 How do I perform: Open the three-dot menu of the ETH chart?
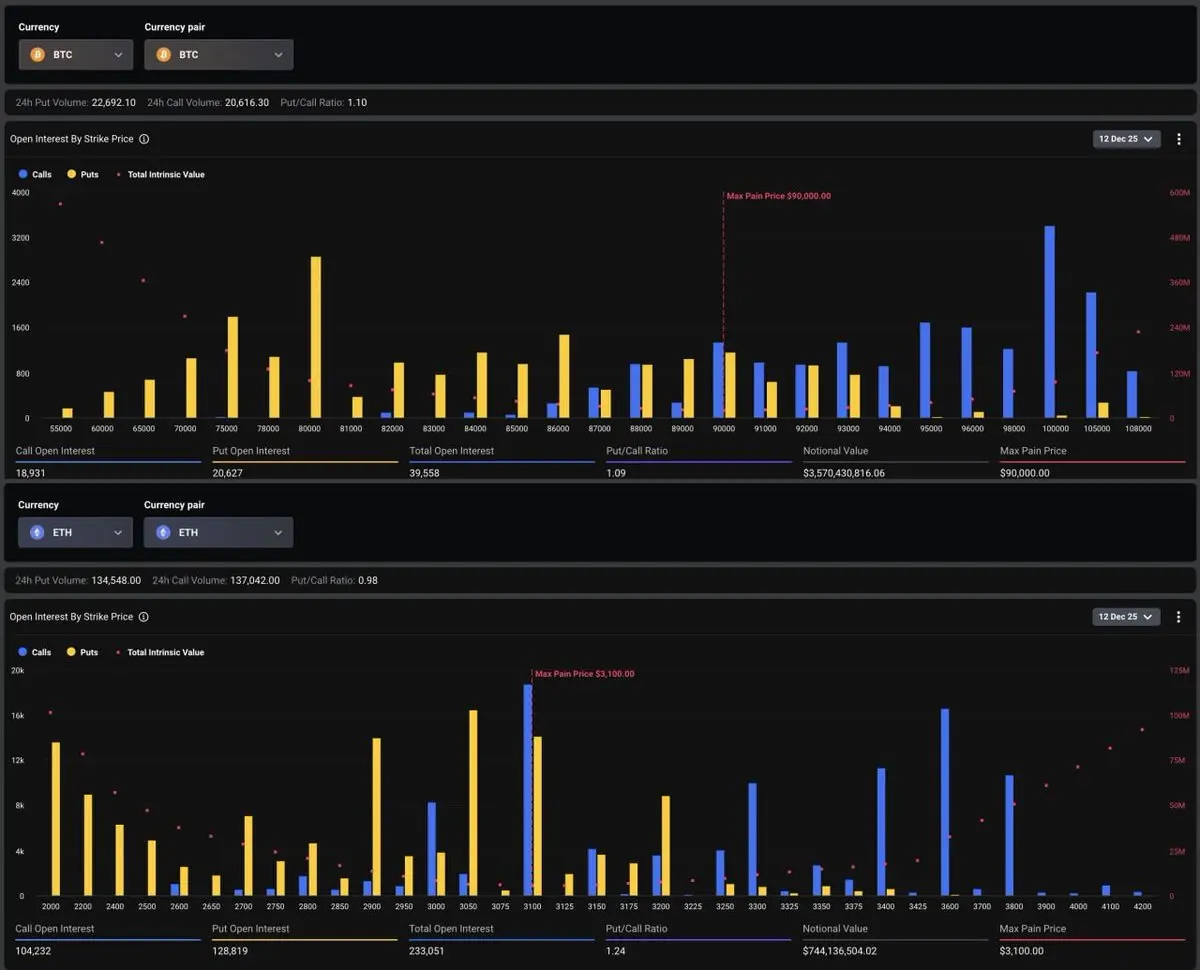tap(1179, 617)
